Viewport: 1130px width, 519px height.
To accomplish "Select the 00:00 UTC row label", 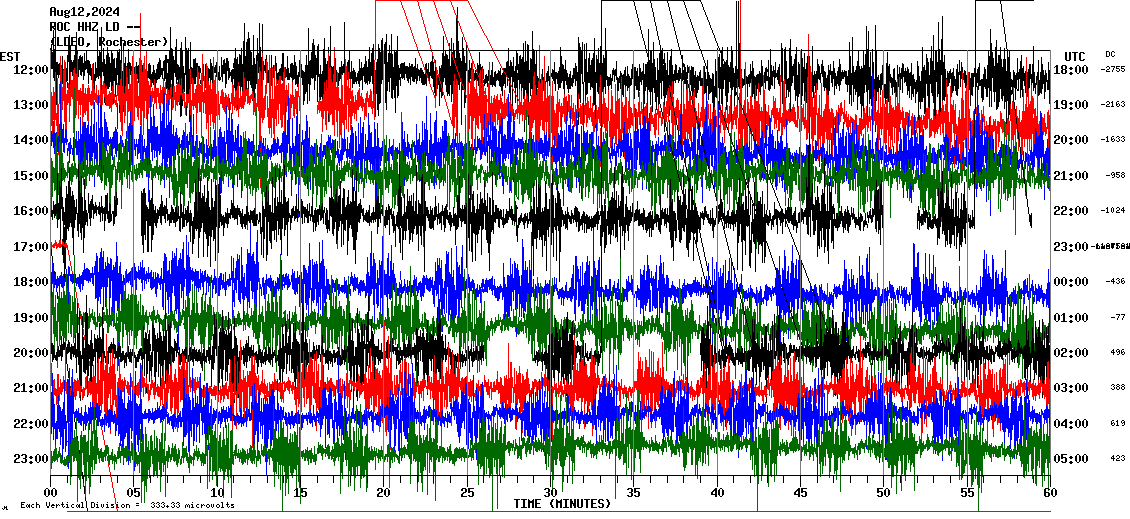I will (1072, 282).
